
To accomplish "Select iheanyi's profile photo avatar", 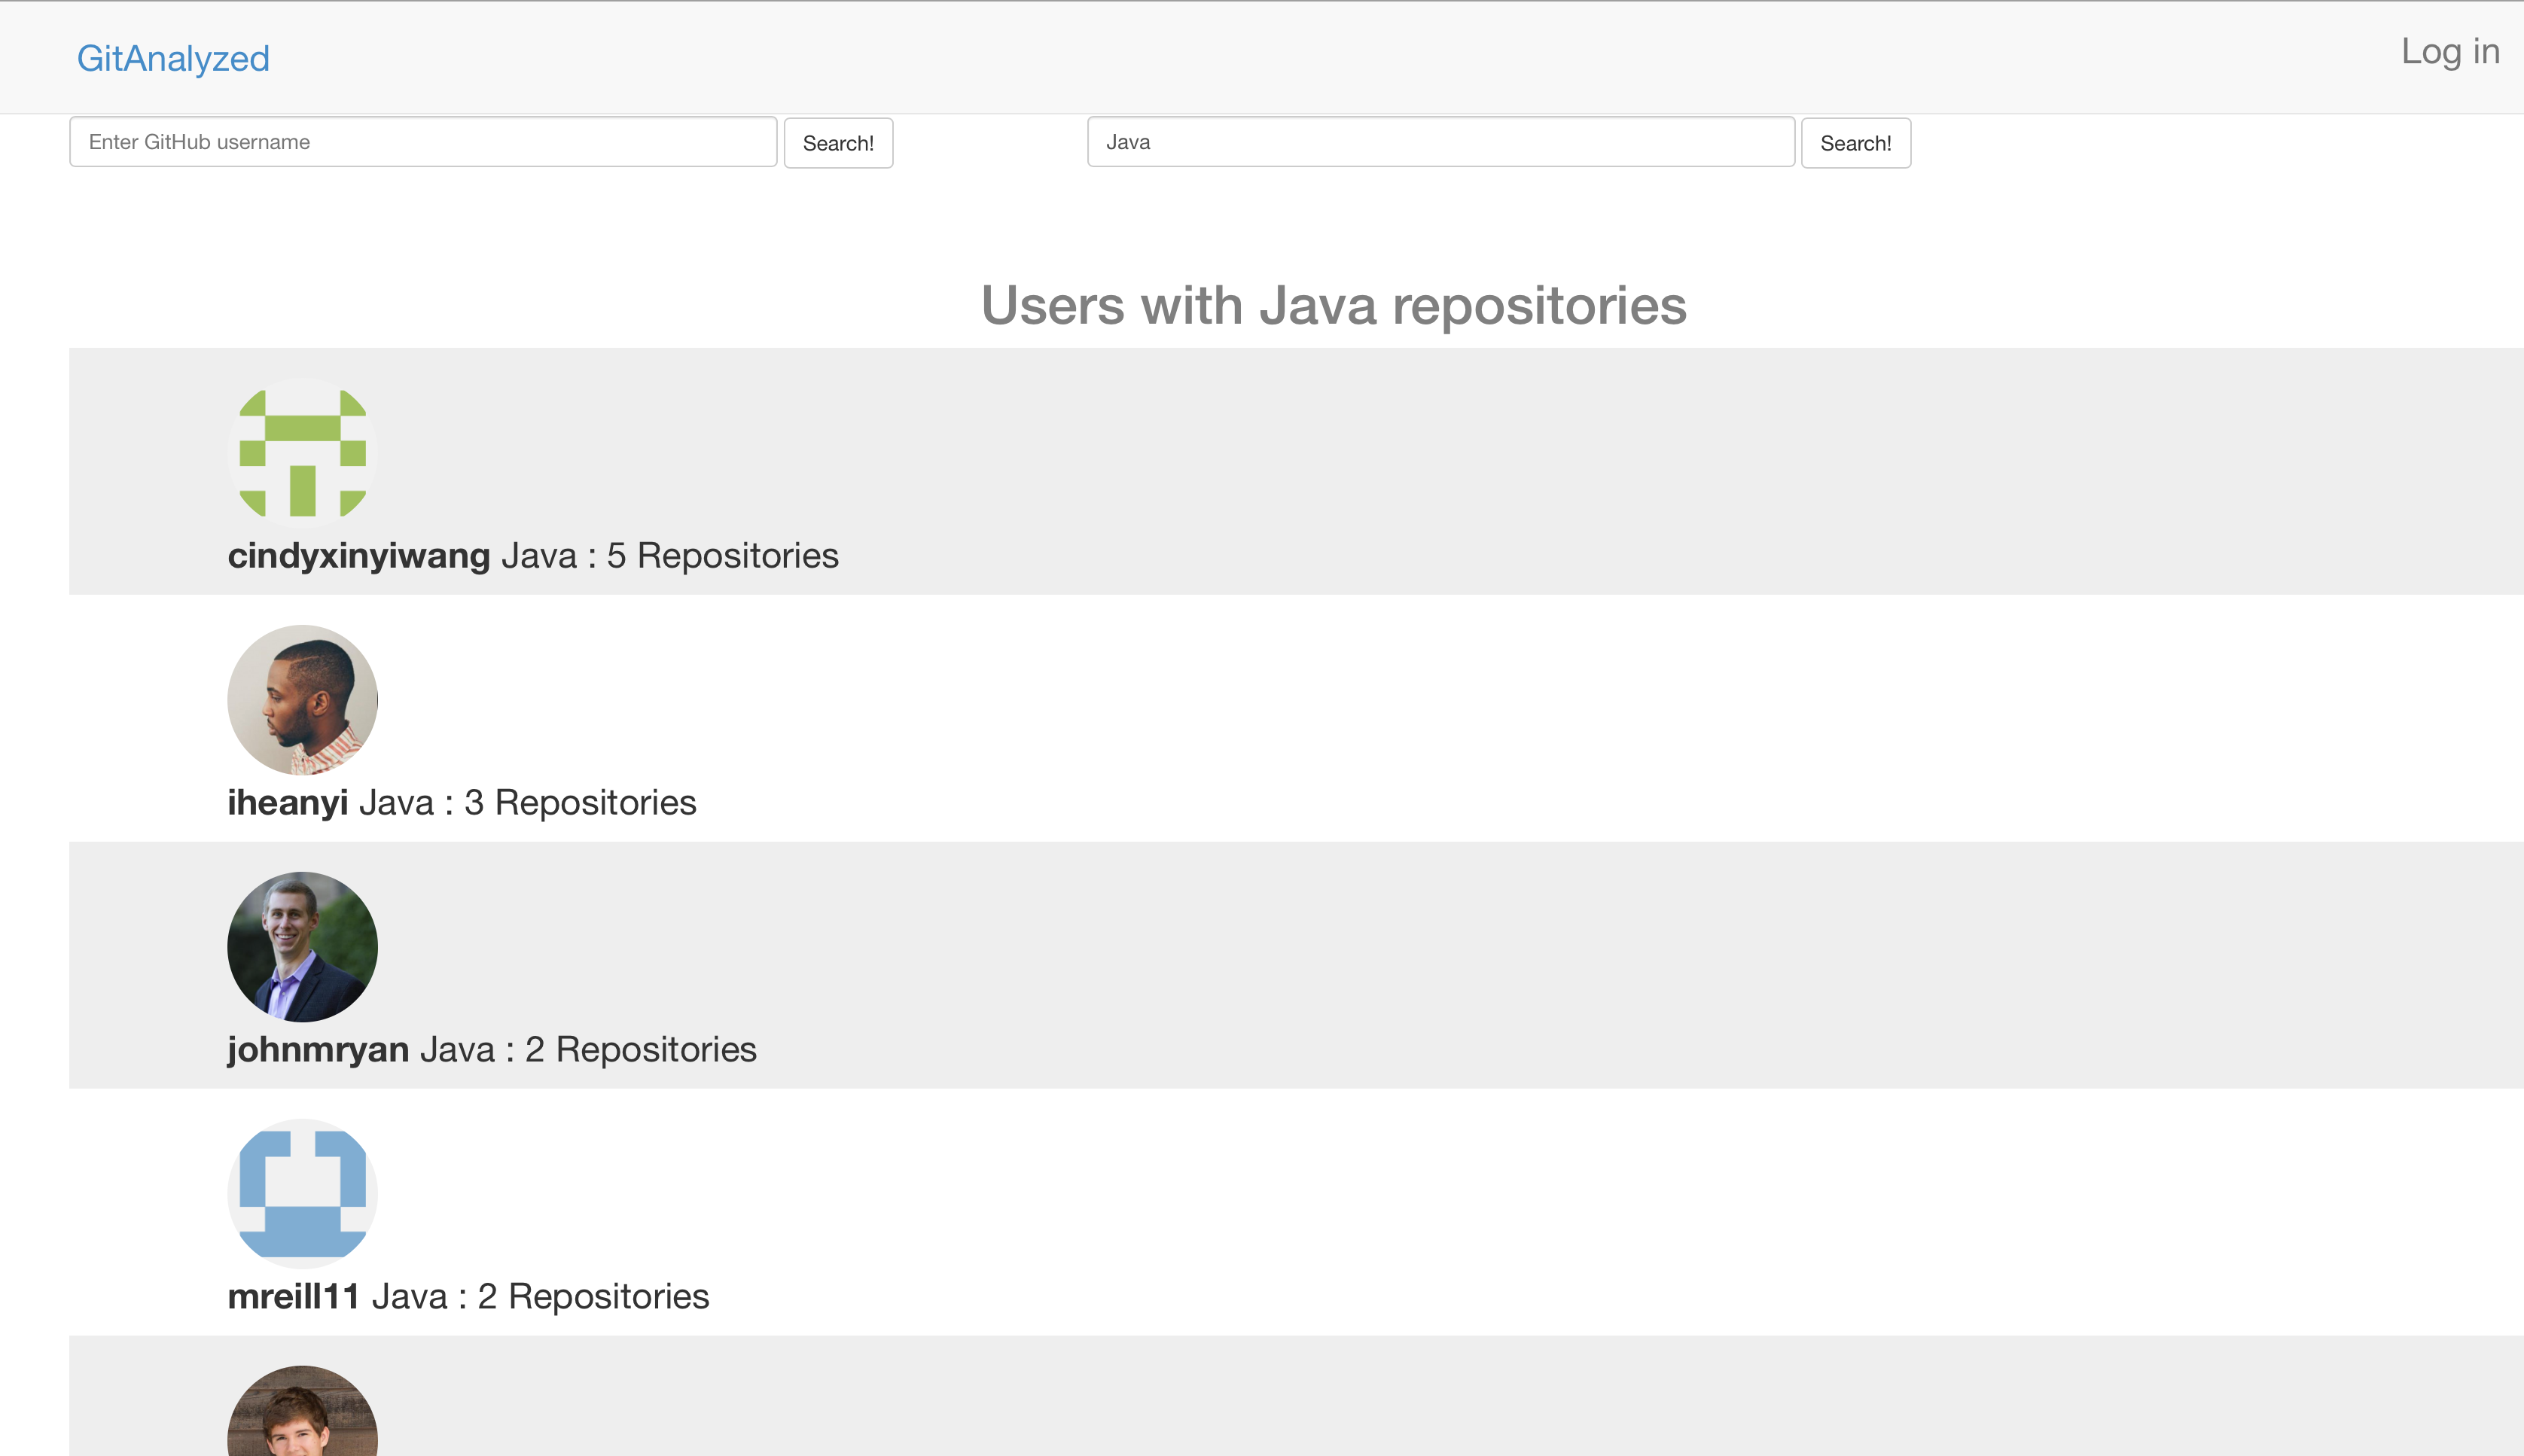I will (x=302, y=700).
